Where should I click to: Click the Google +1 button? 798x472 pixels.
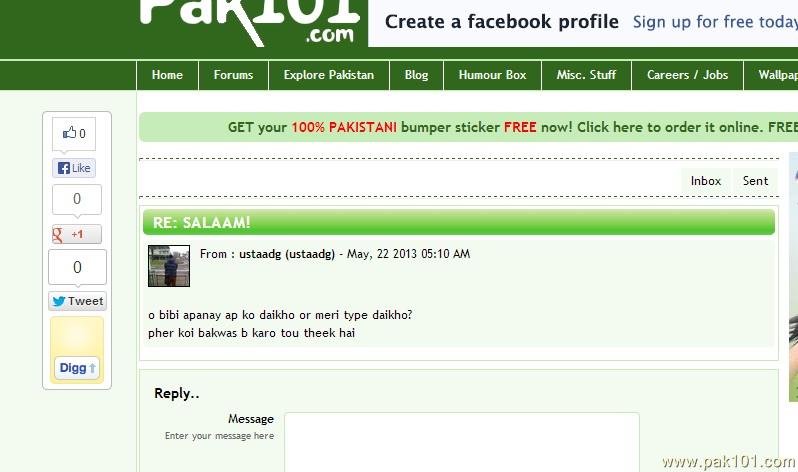click(x=76, y=234)
